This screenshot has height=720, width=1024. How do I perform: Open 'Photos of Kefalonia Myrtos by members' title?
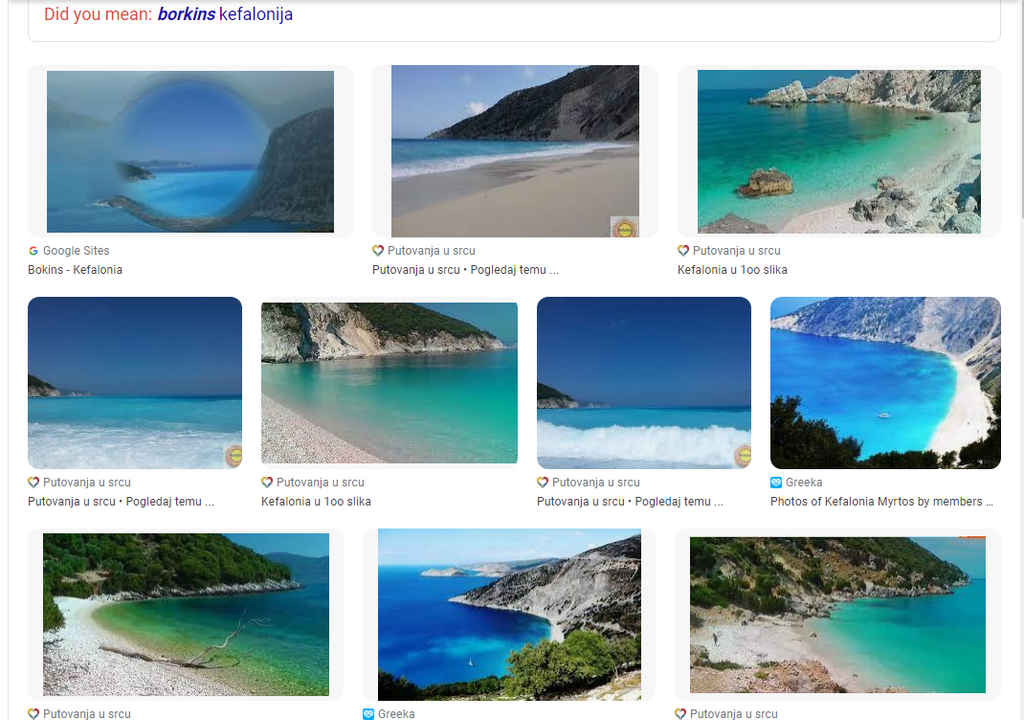pyautogui.click(x=882, y=502)
